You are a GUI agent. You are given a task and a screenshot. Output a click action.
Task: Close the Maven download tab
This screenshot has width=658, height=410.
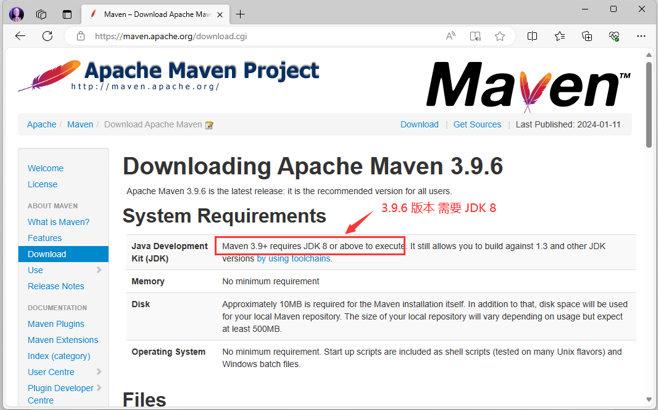(x=219, y=15)
